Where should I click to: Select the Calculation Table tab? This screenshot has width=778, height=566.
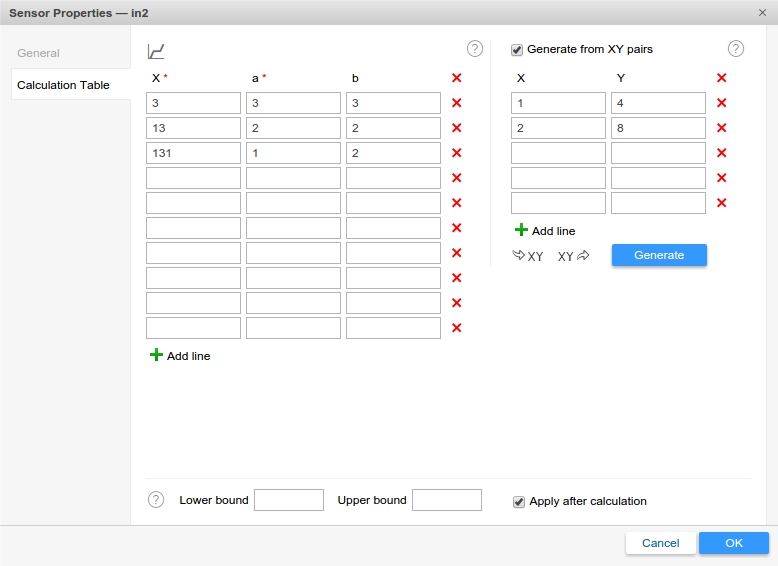coord(63,85)
